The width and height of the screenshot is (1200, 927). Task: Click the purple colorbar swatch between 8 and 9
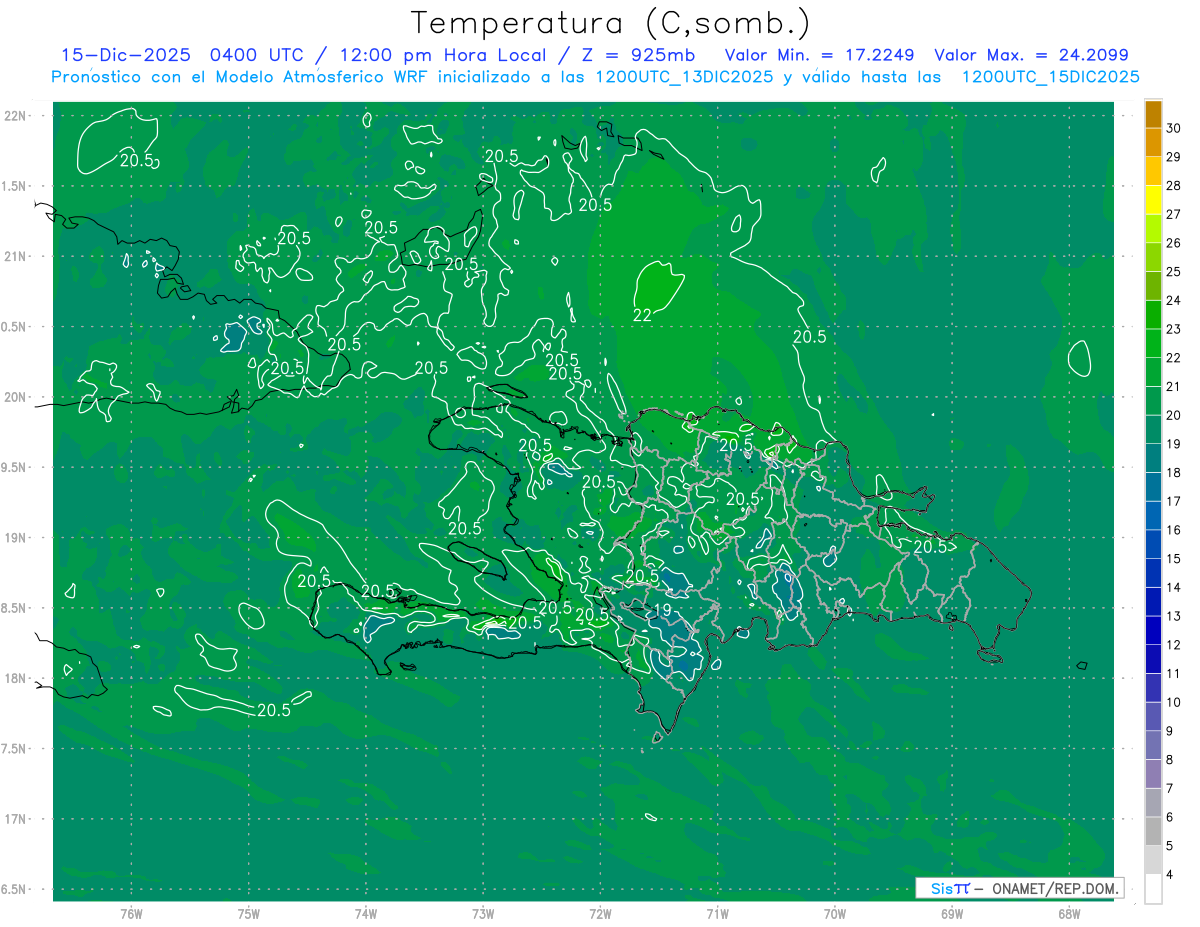1153,746
